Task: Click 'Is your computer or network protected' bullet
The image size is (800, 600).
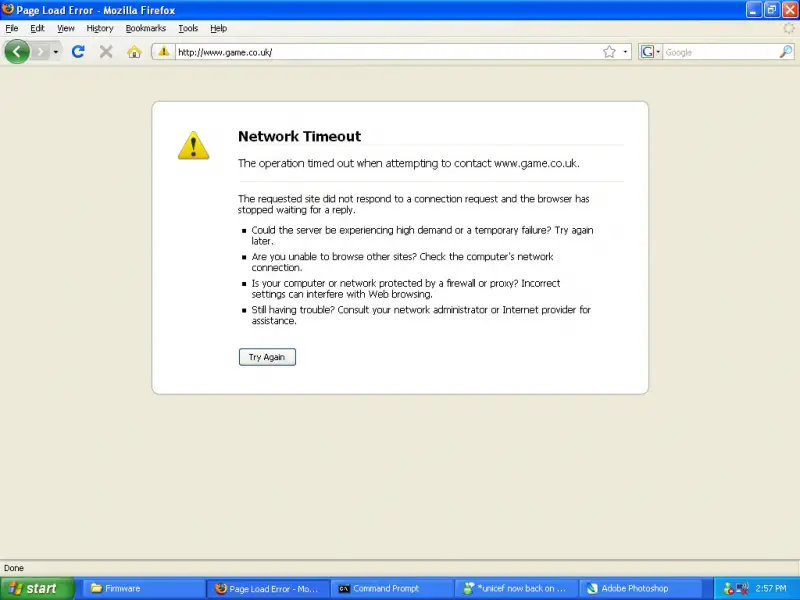Action: tap(406, 289)
